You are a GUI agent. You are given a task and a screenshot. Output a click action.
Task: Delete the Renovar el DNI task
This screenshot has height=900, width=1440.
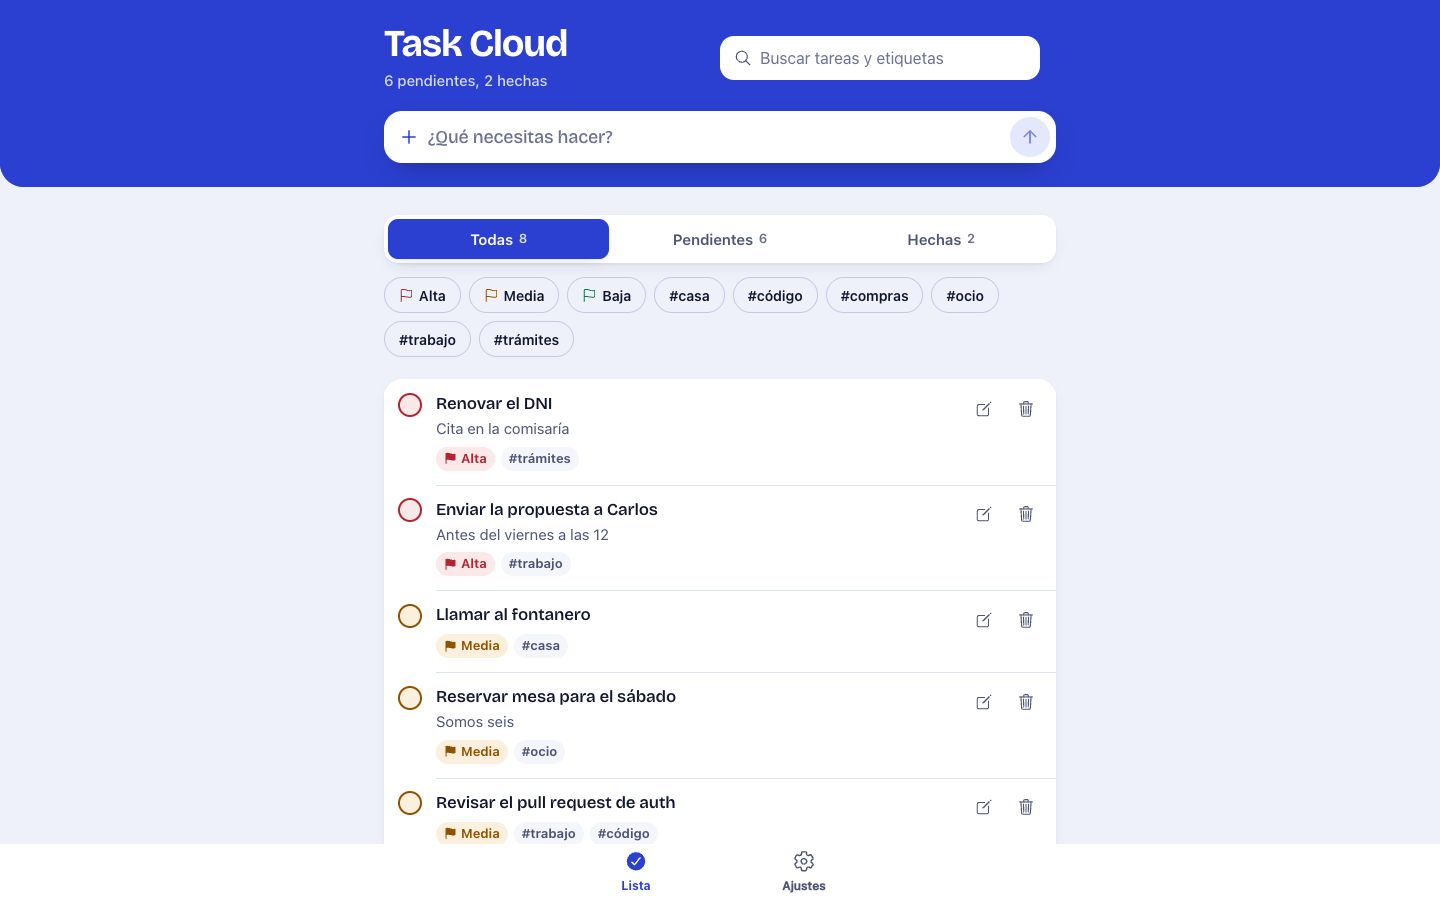point(1026,409)
